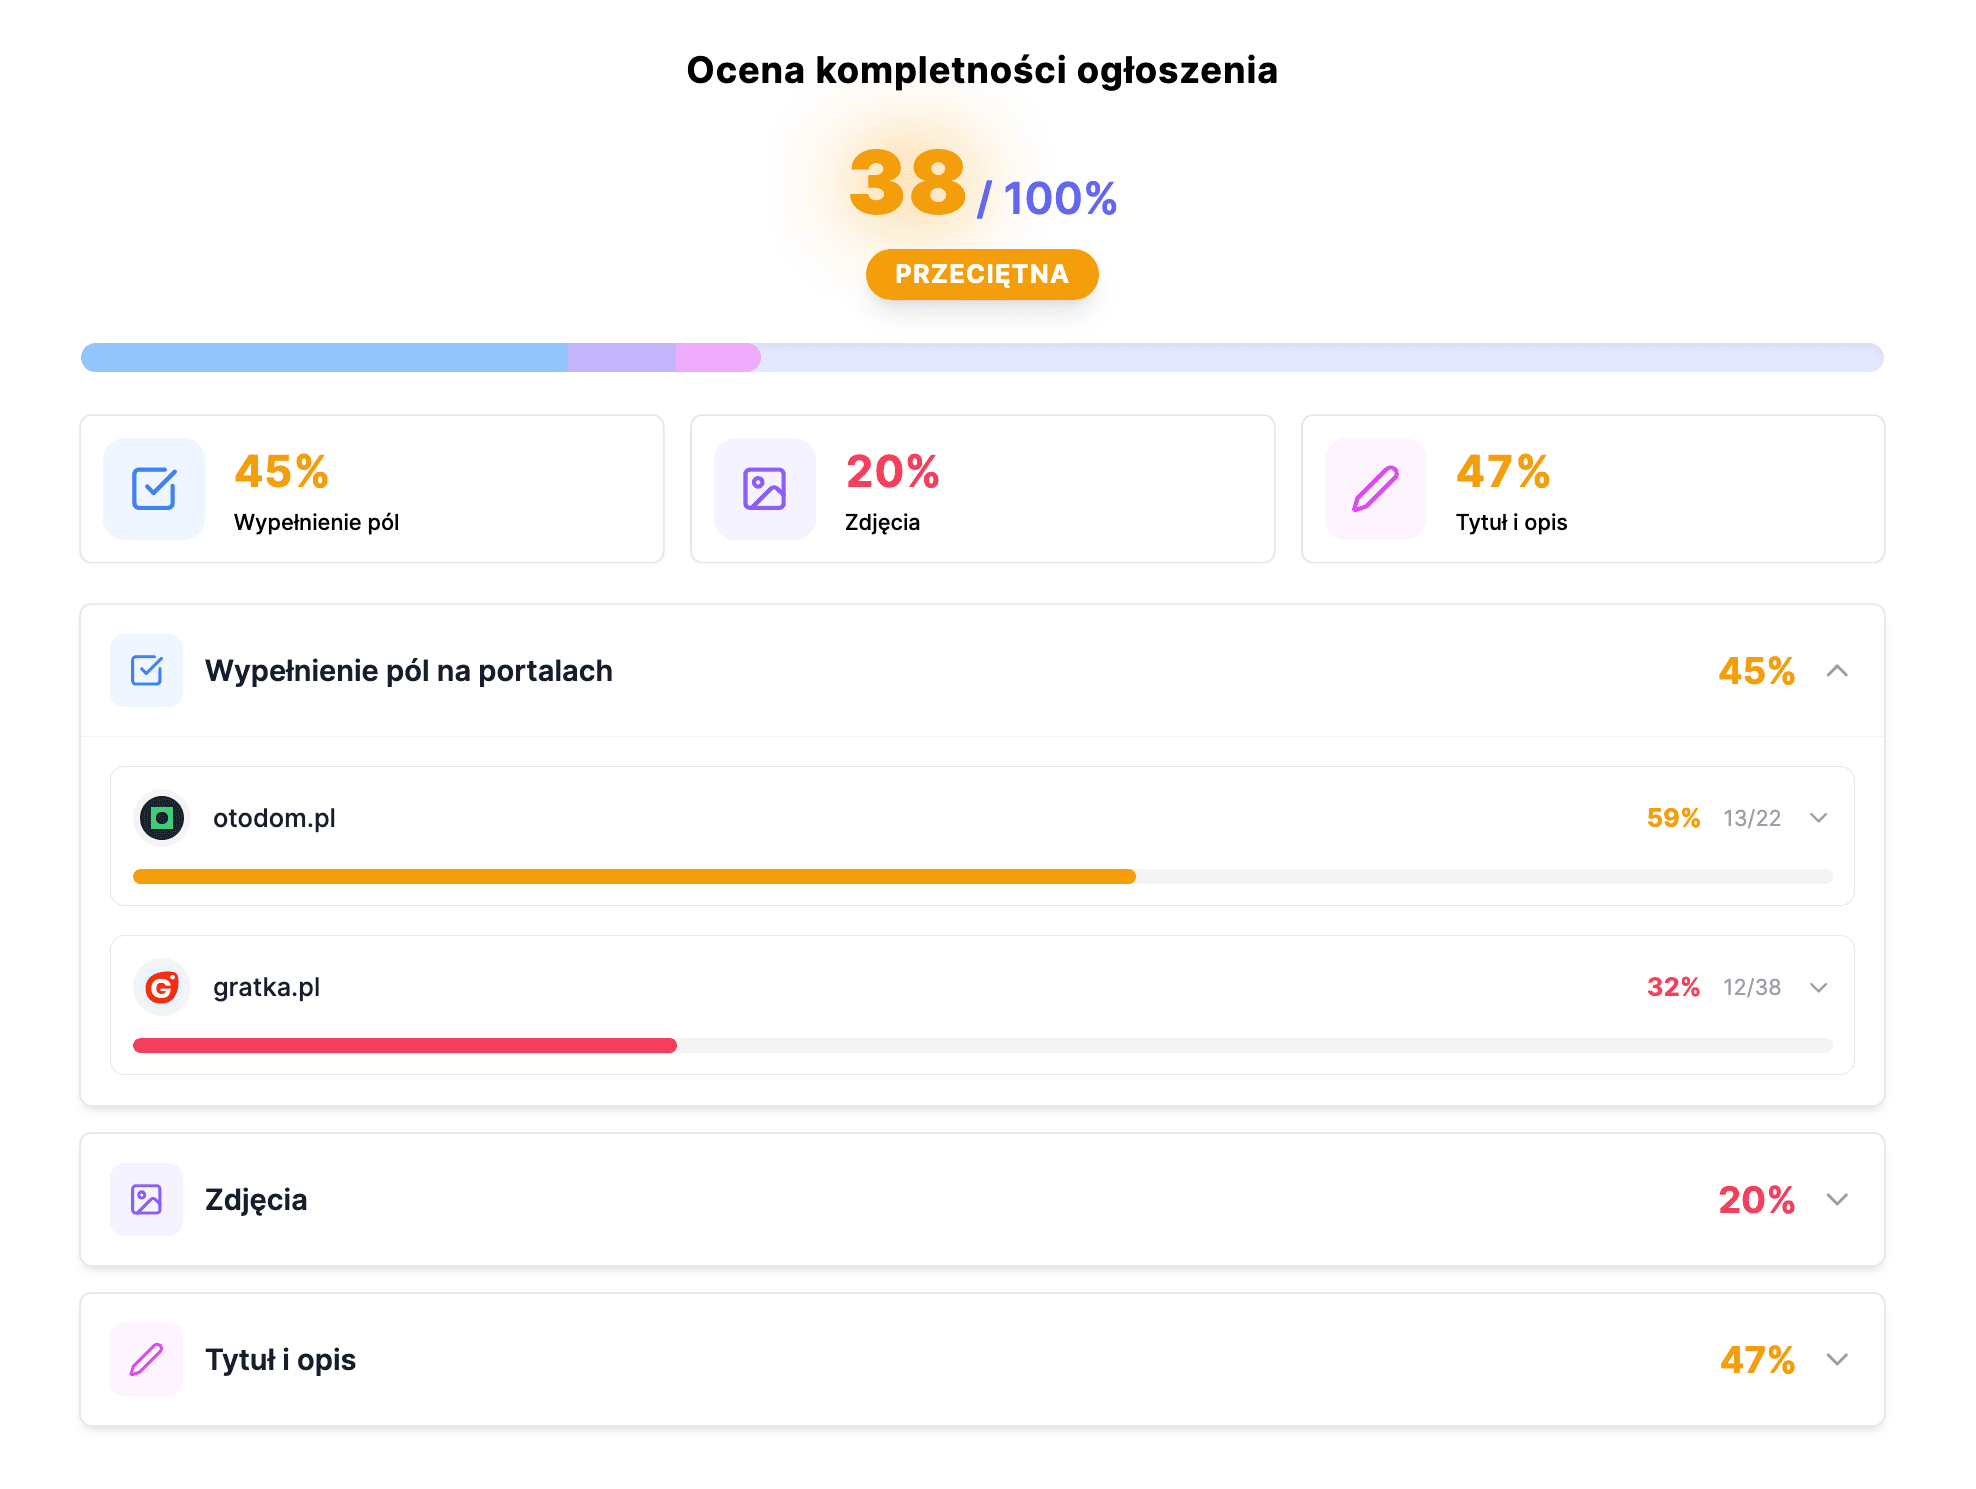Expand the Tytuł i opis section

point(1836,1360)
